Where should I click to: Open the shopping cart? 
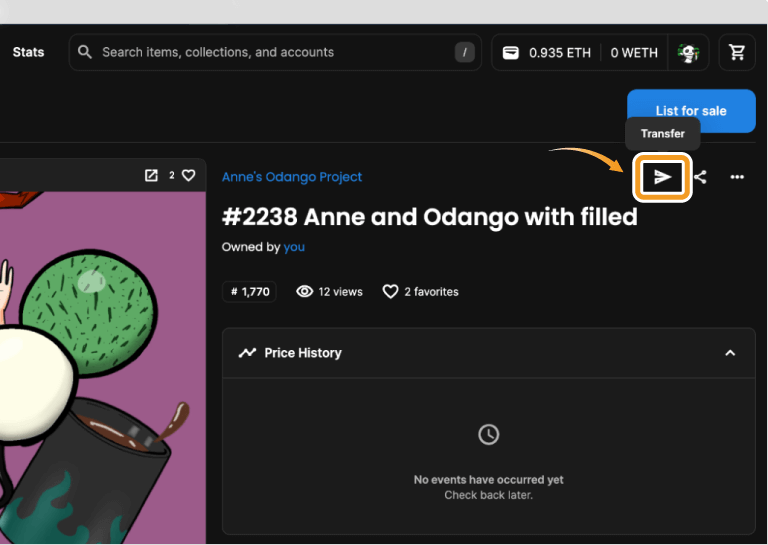(737, 52)
